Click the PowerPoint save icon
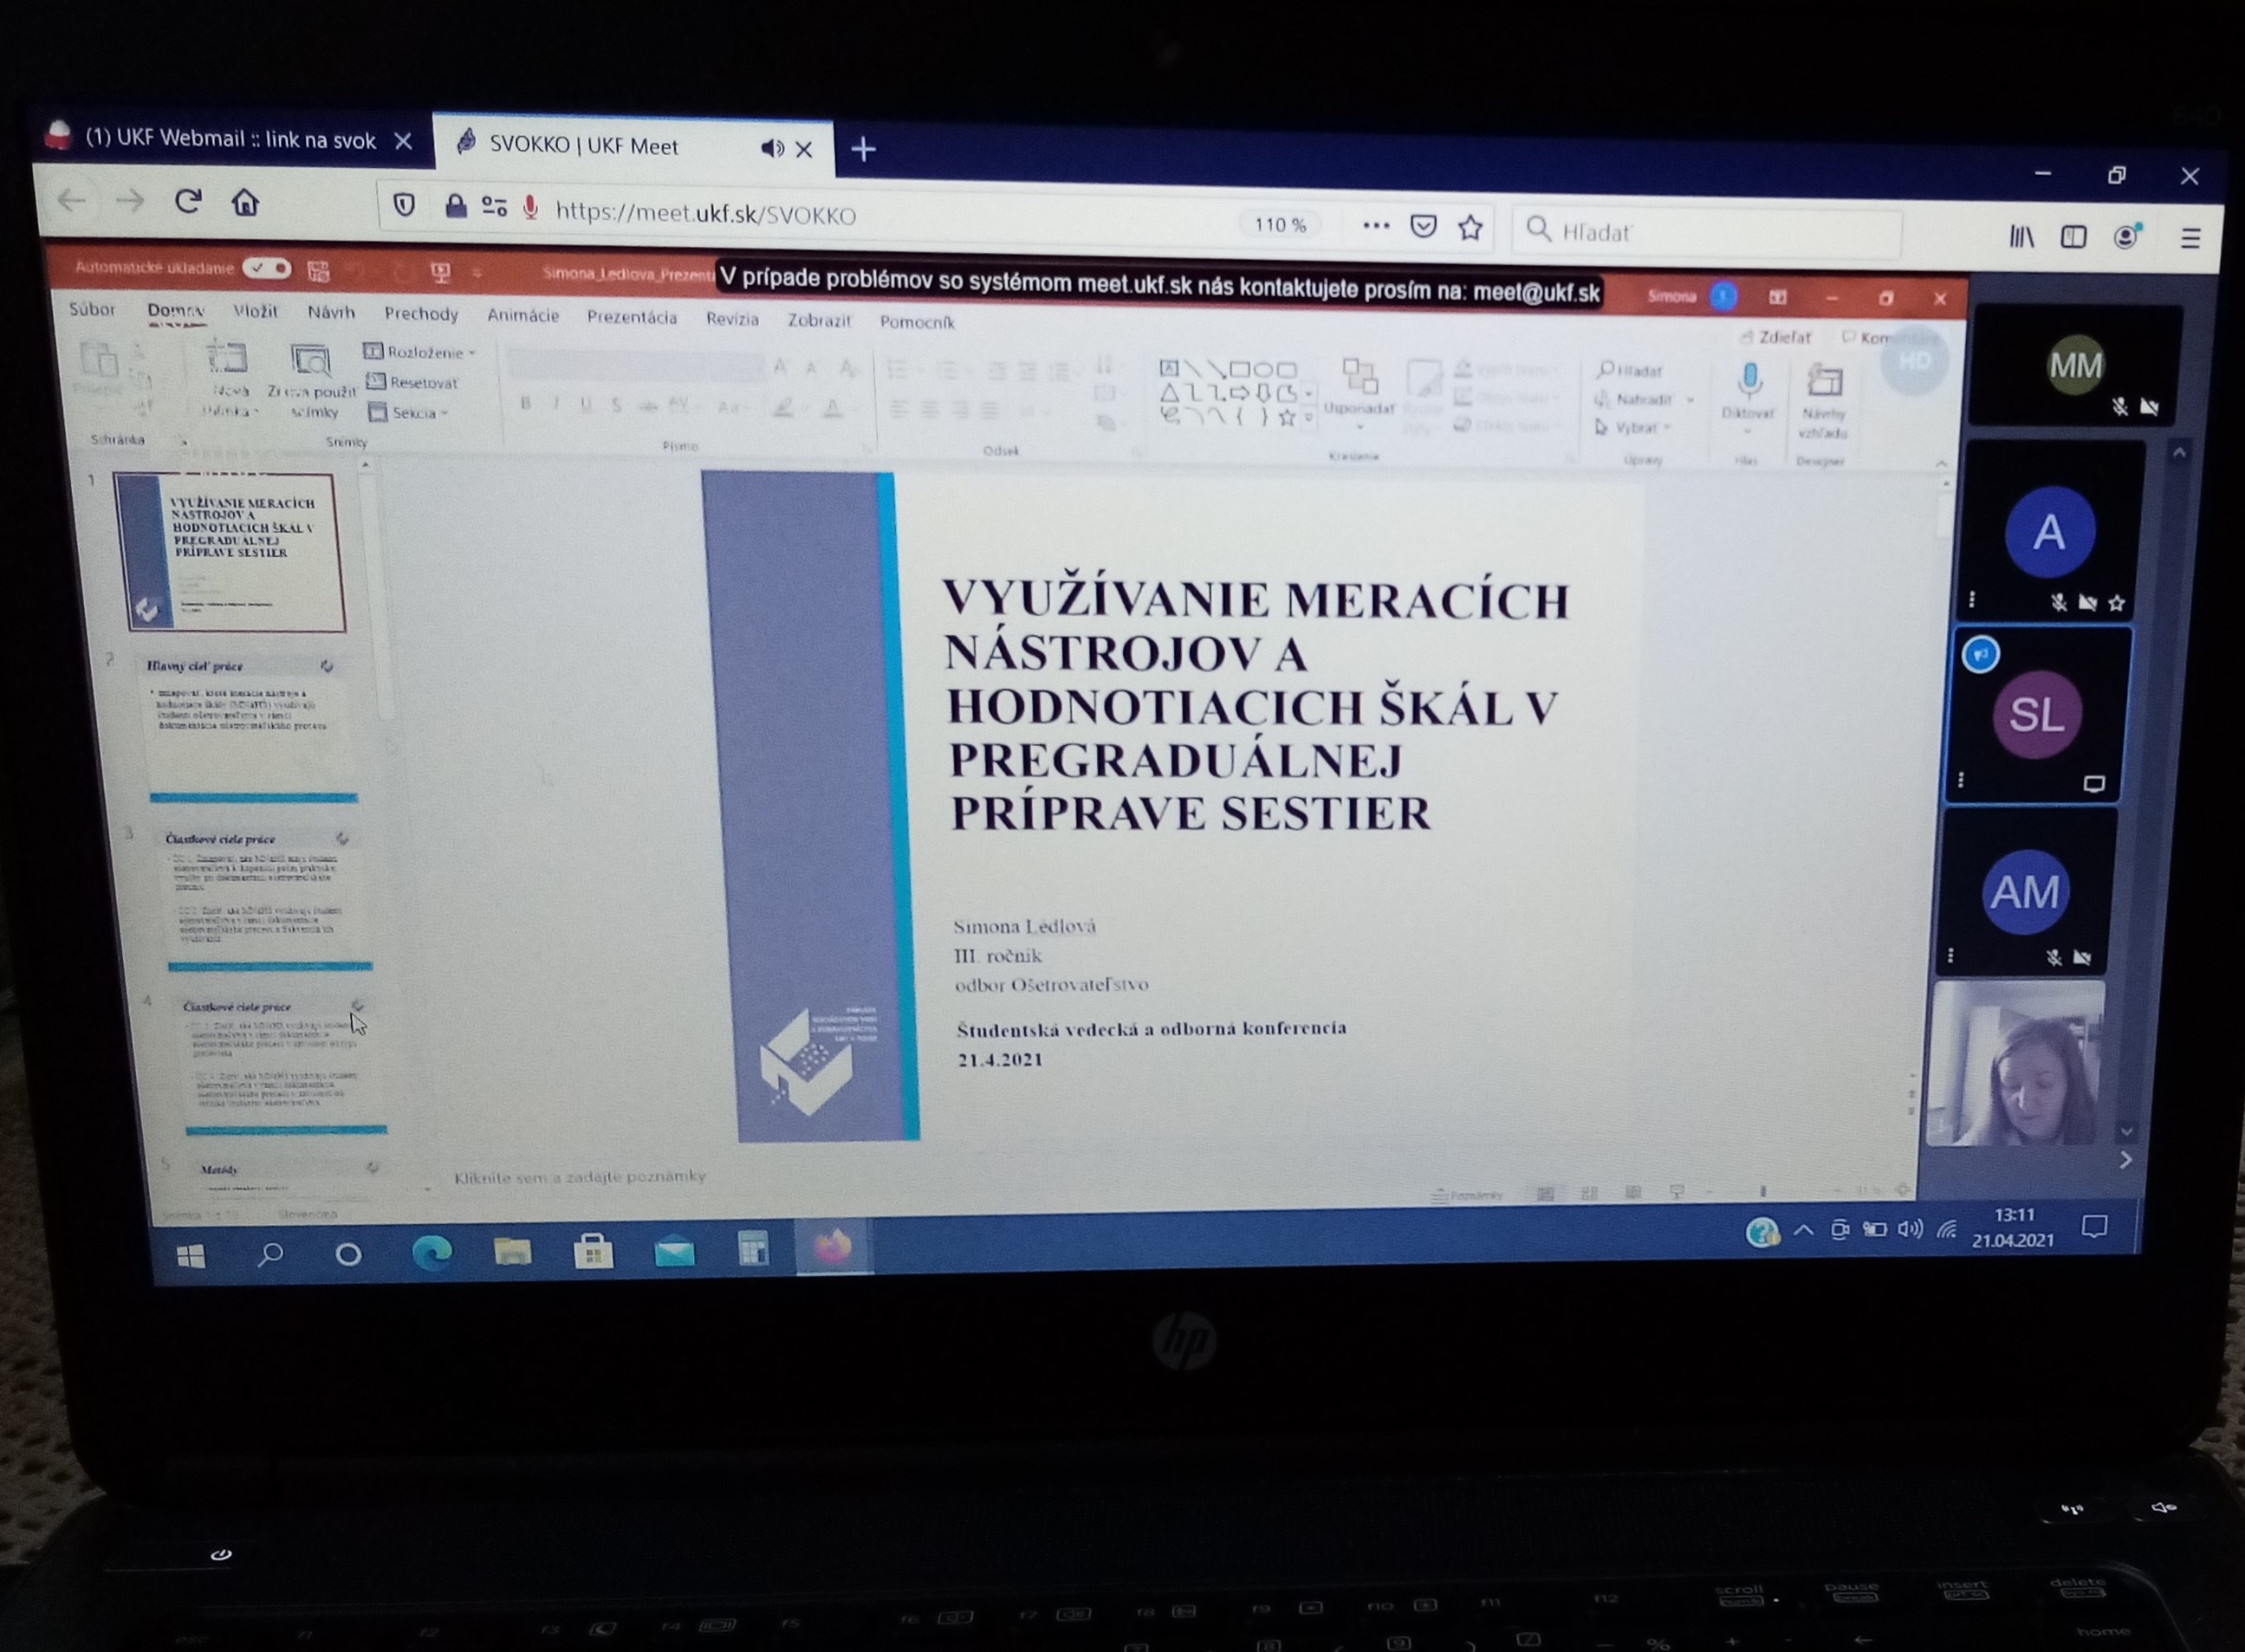 (319, 270)
